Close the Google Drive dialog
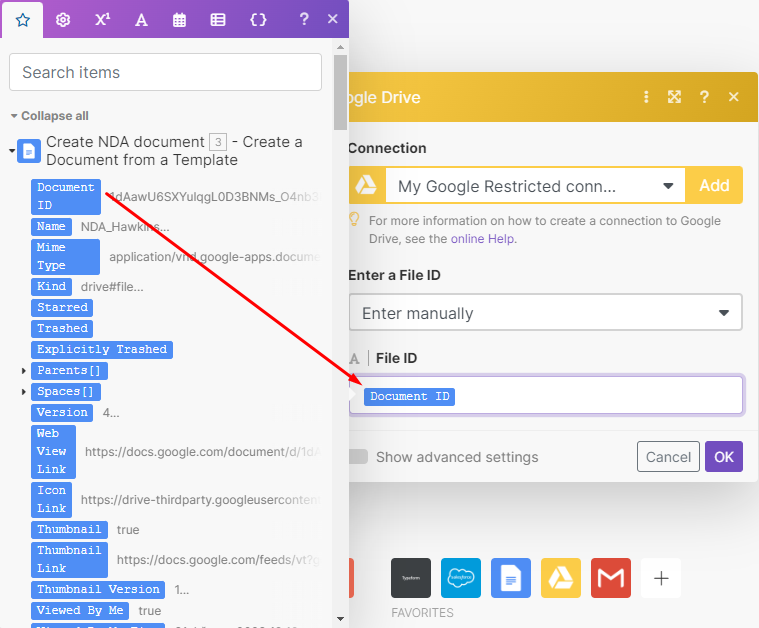Screen dimensions: 759x628 [x=734, y=97]
